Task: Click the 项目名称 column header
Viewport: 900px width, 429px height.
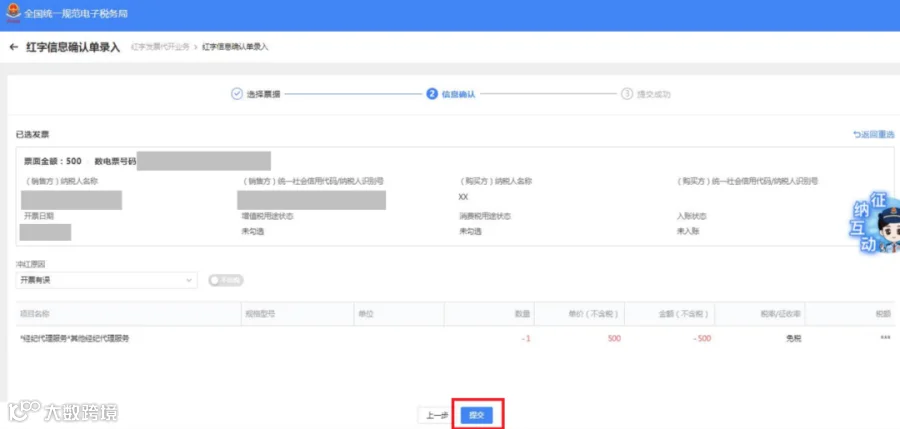Action: tap(34, 314)
